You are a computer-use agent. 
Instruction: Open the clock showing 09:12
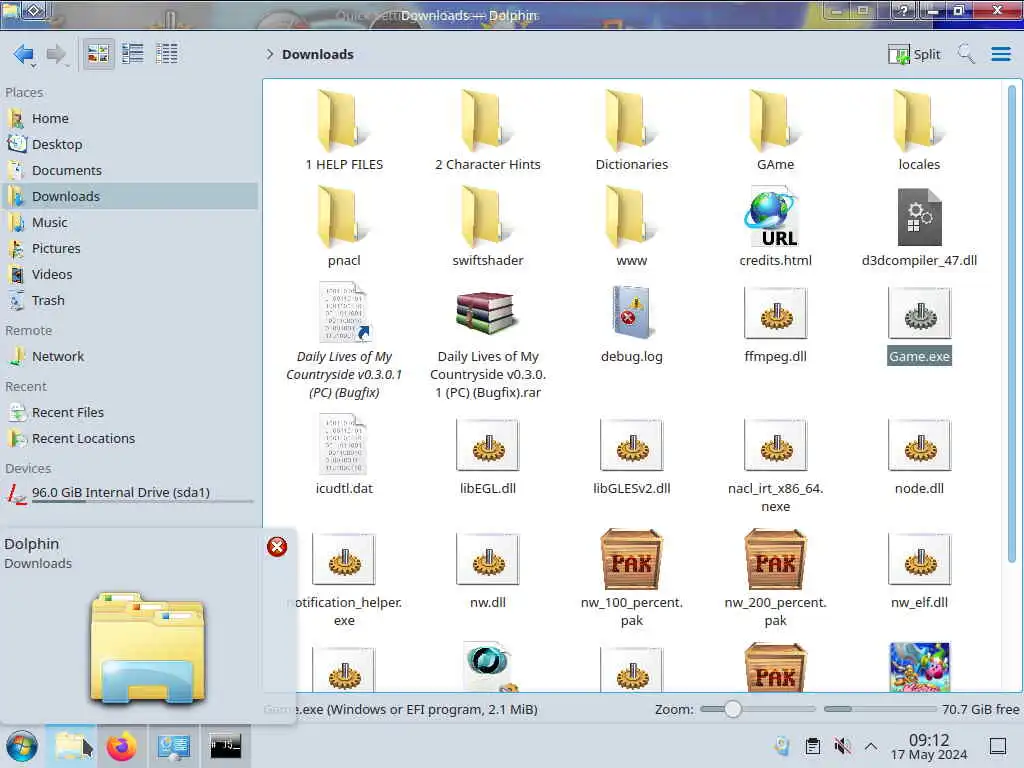click(x=929, y=746)
